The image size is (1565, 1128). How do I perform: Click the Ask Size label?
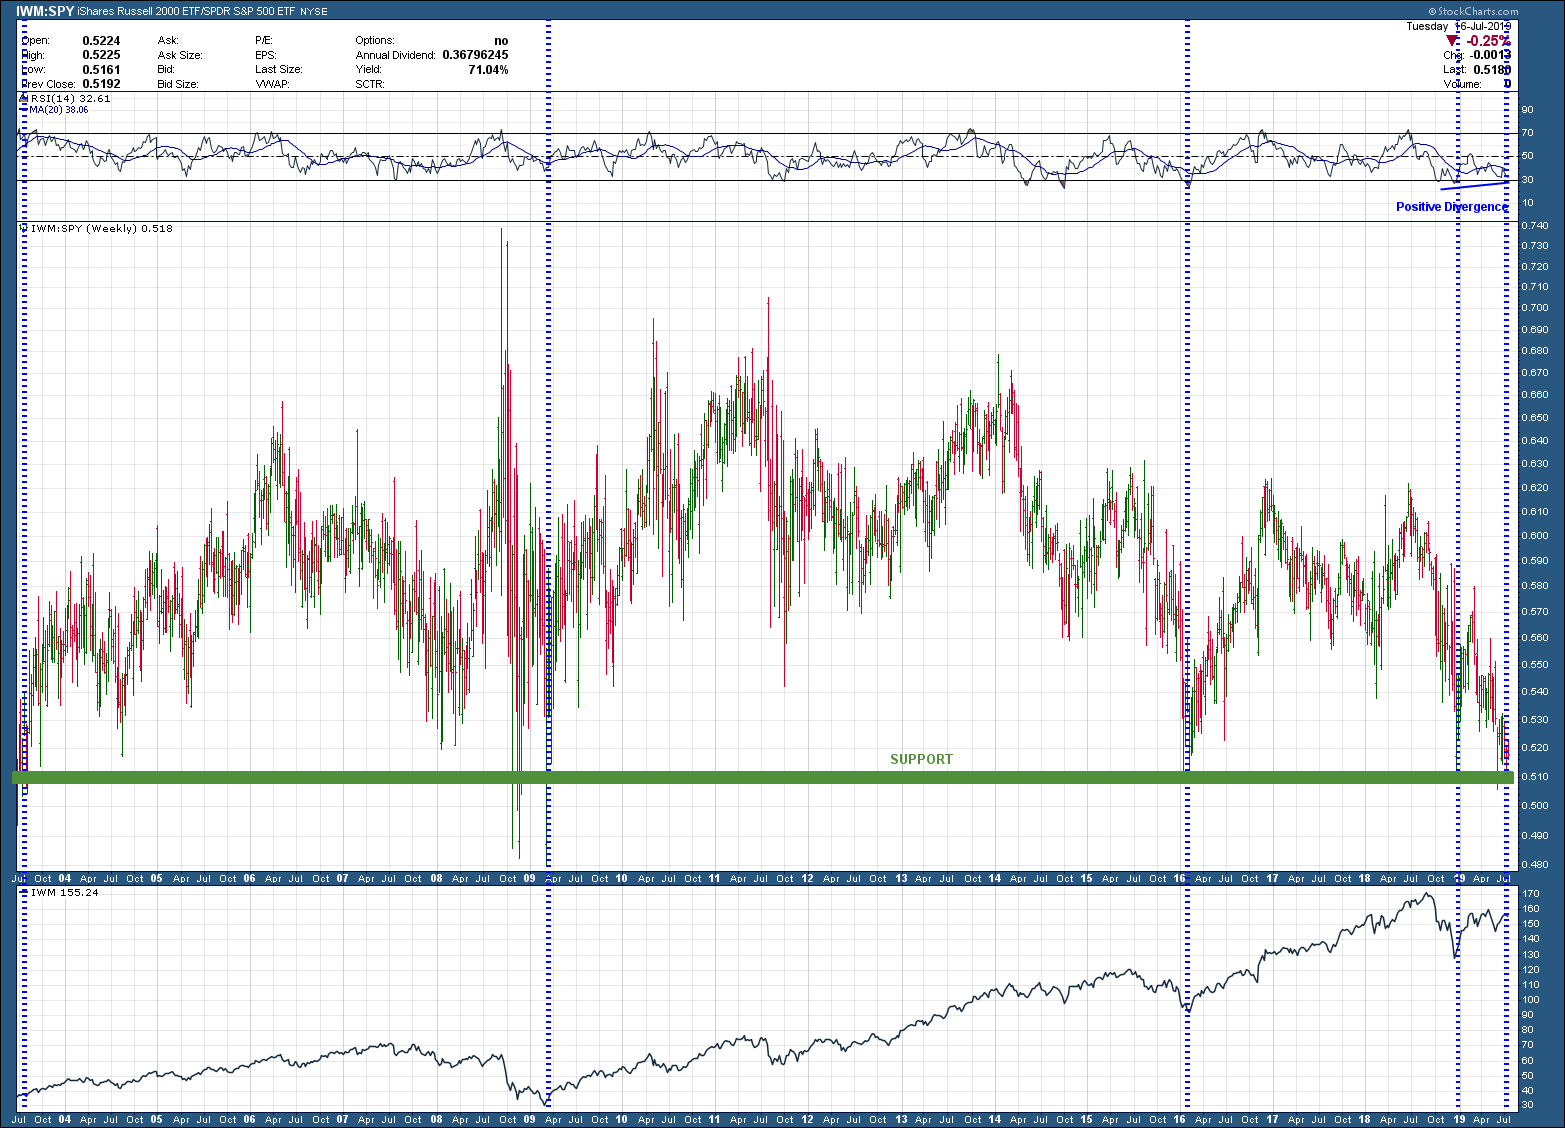180,55
